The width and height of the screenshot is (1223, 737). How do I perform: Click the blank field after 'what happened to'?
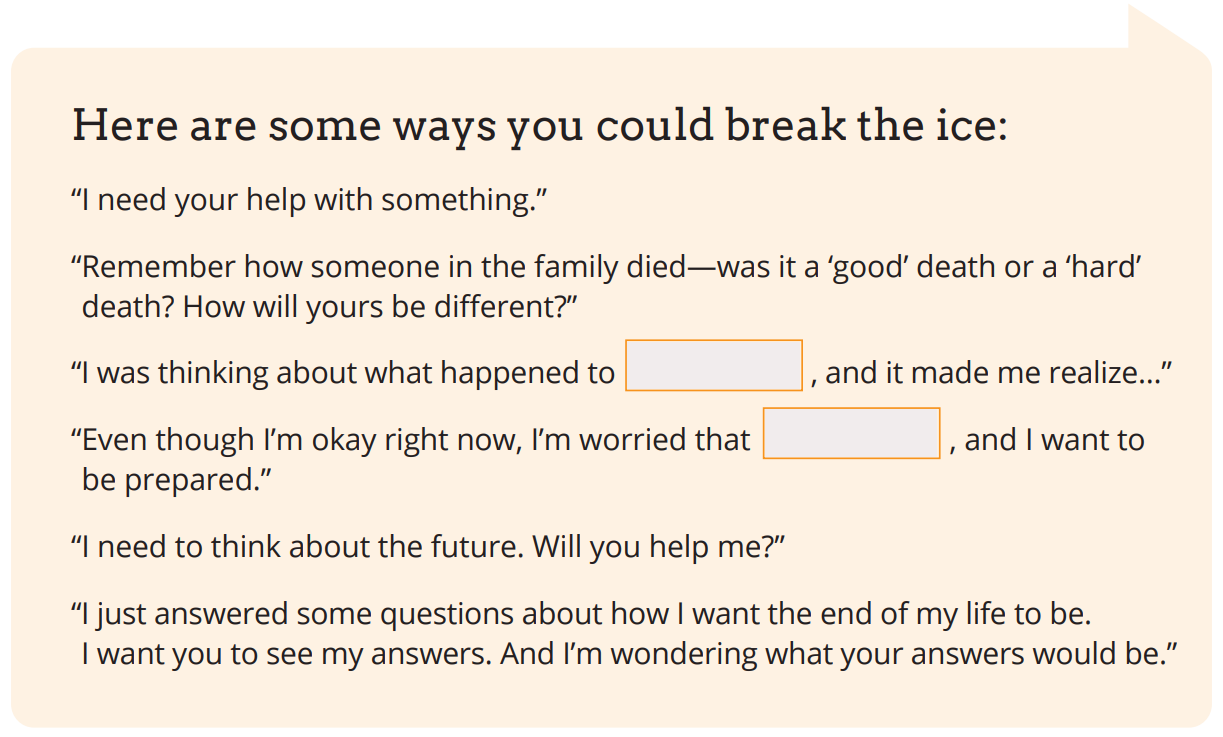pos(714,365)
